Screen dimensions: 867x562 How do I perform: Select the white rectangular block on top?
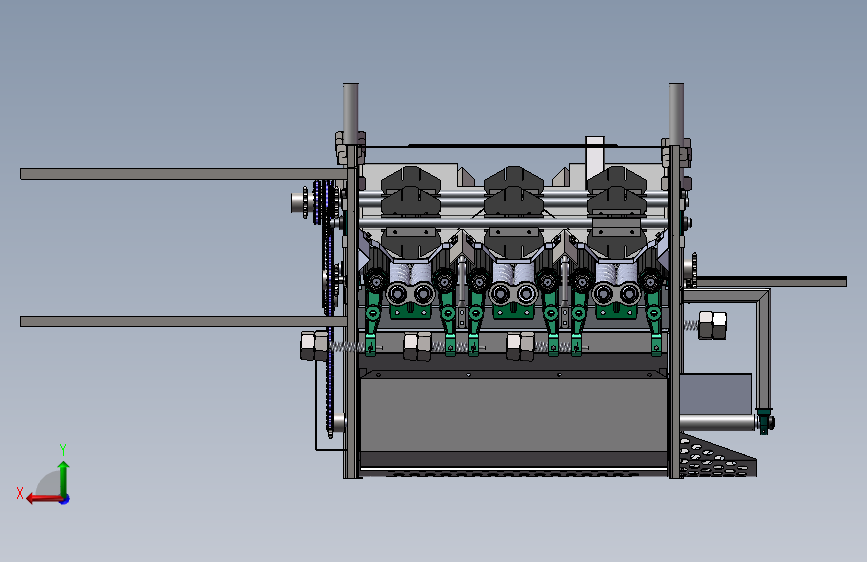point(594,157)
